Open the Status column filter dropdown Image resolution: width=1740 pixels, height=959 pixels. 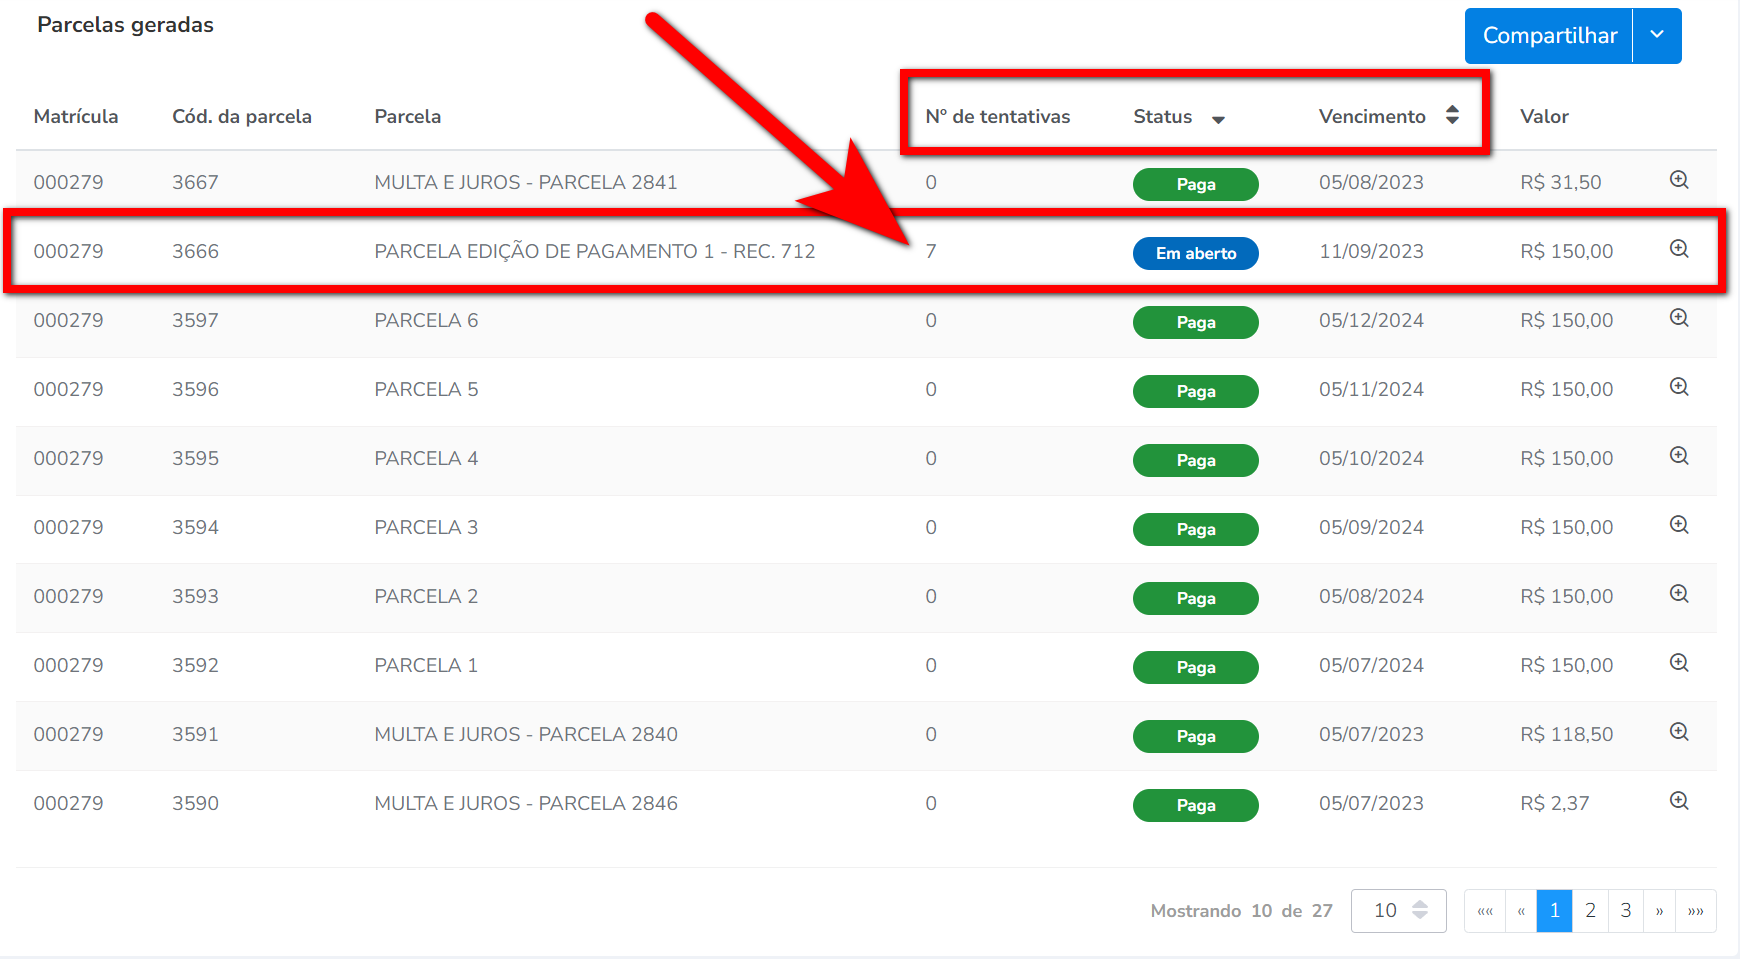(x=1218, y=119)
